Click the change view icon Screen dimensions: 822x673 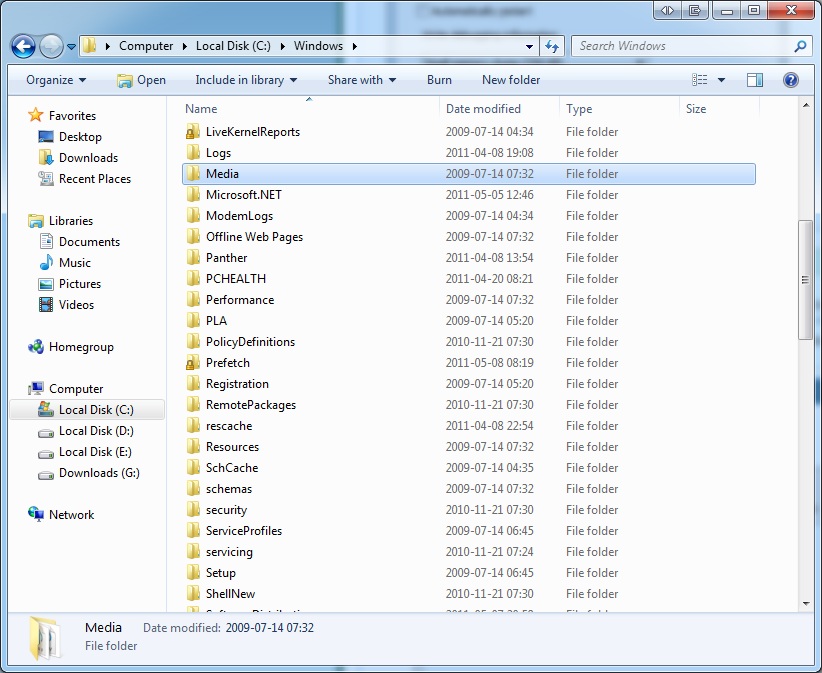(x=699, y=80)
